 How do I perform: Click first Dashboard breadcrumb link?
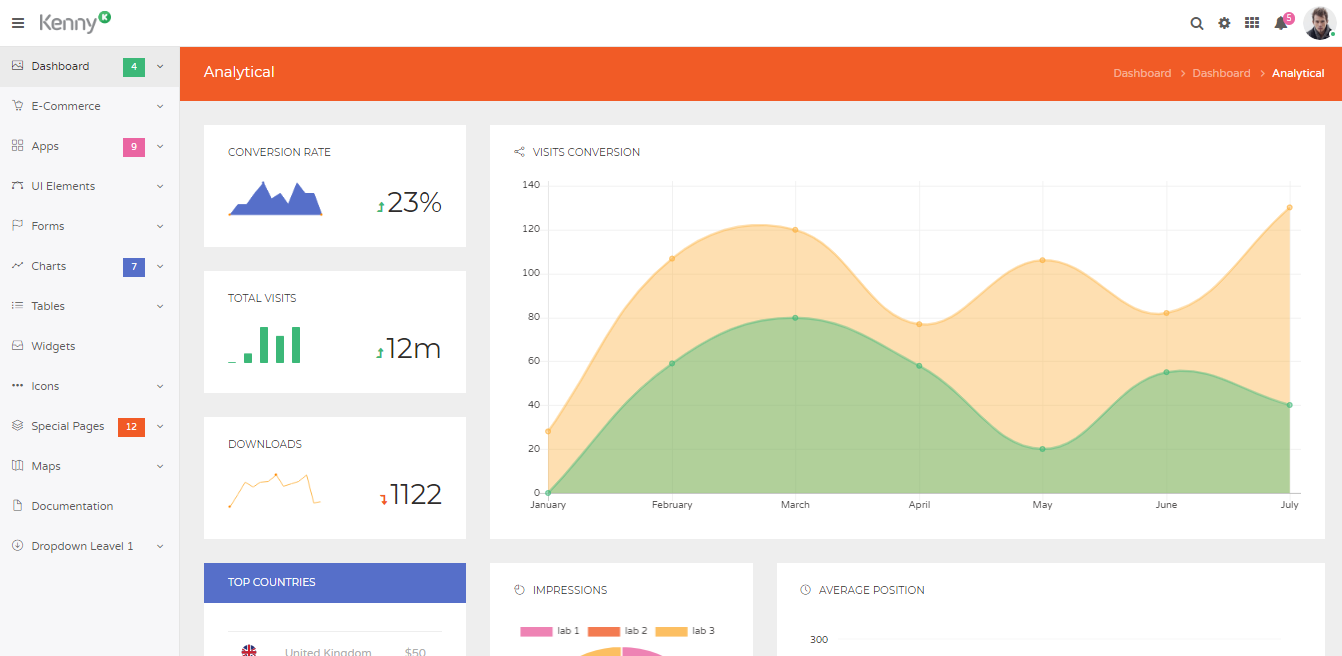[x=1142, y=73]
